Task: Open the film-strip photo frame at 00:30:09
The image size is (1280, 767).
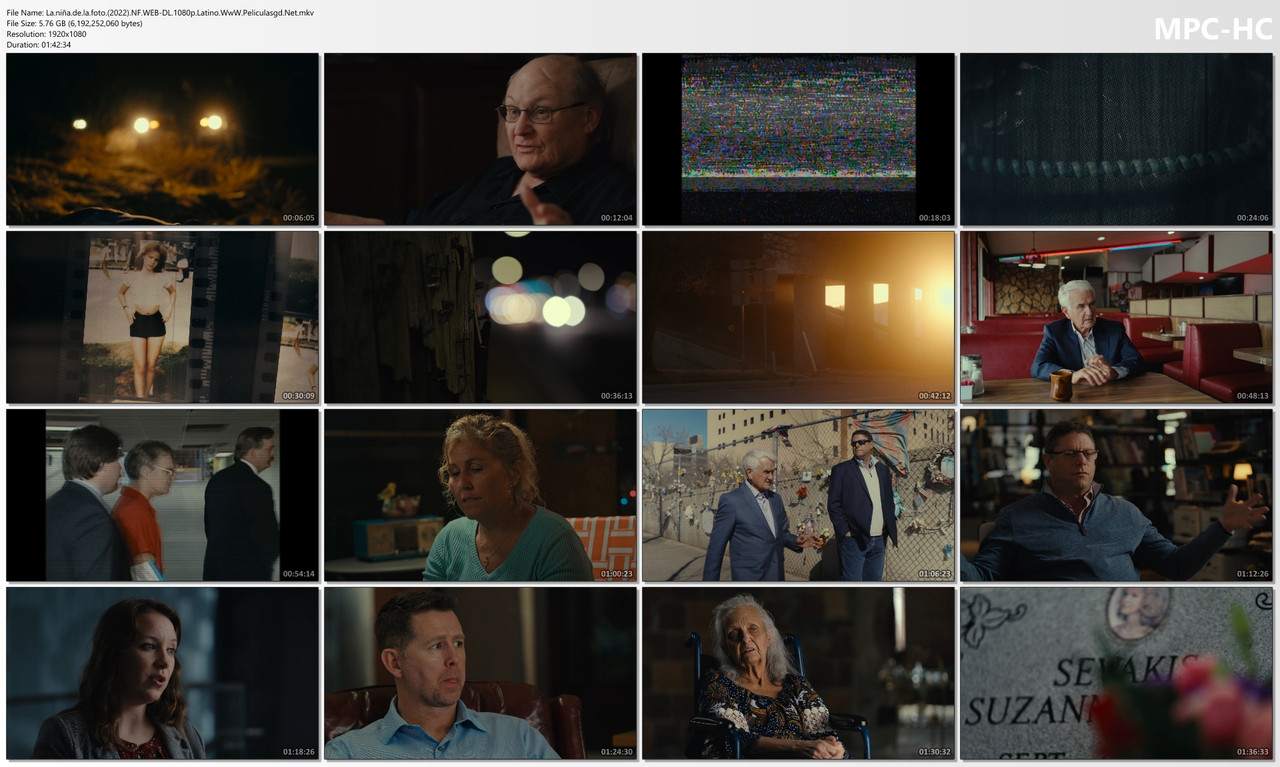Action: point(162,317)
